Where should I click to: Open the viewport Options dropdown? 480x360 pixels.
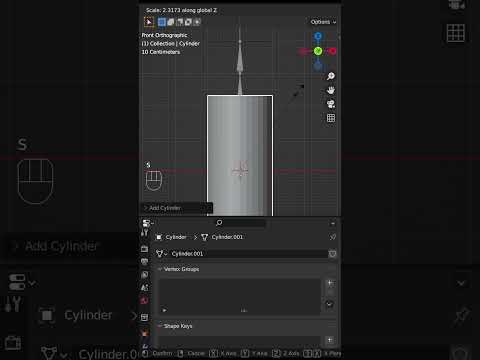(323, 22)
